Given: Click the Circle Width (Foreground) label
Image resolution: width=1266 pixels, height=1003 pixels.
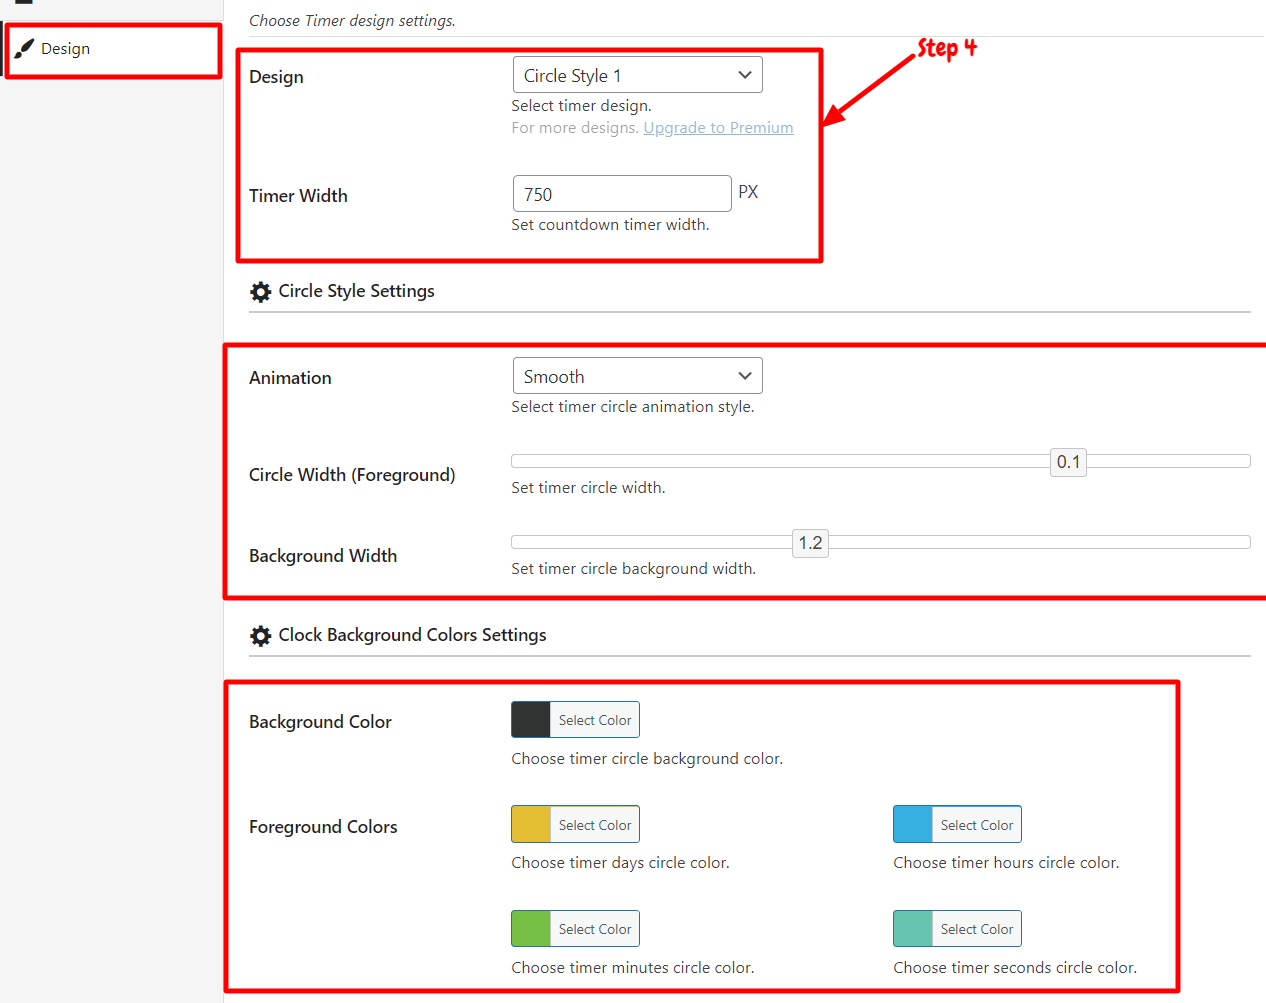Looking at the screenshot, I should pyautogui.click(x=352, y=475).
